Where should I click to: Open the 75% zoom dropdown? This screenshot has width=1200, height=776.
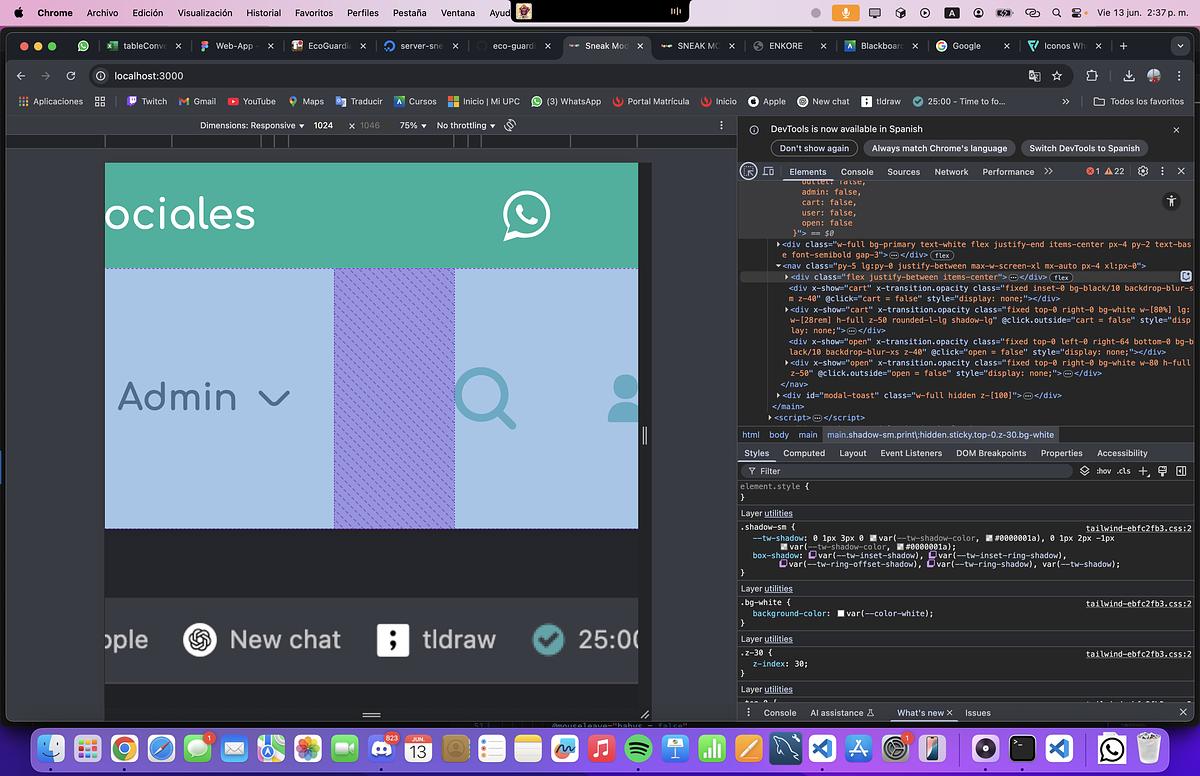[x=412, y=125]
